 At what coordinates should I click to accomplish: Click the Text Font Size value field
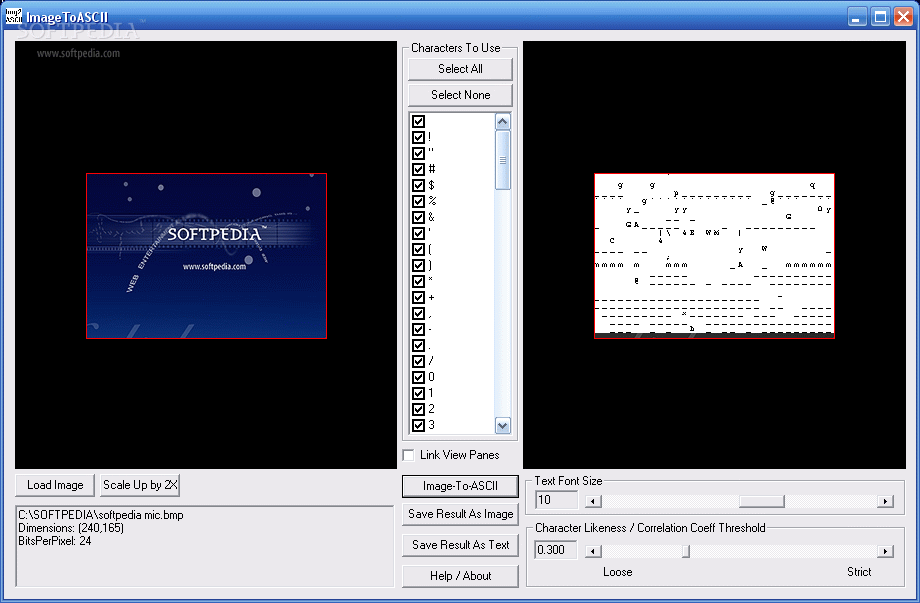556,500
